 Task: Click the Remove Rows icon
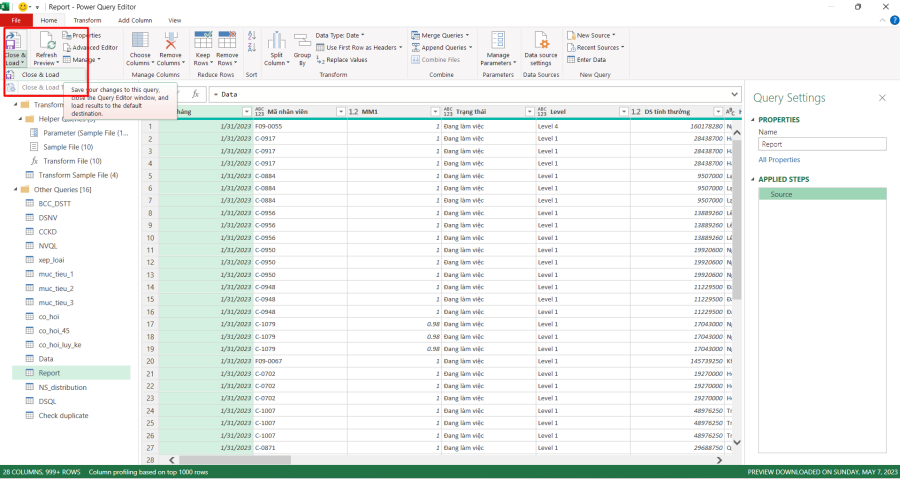227,41
